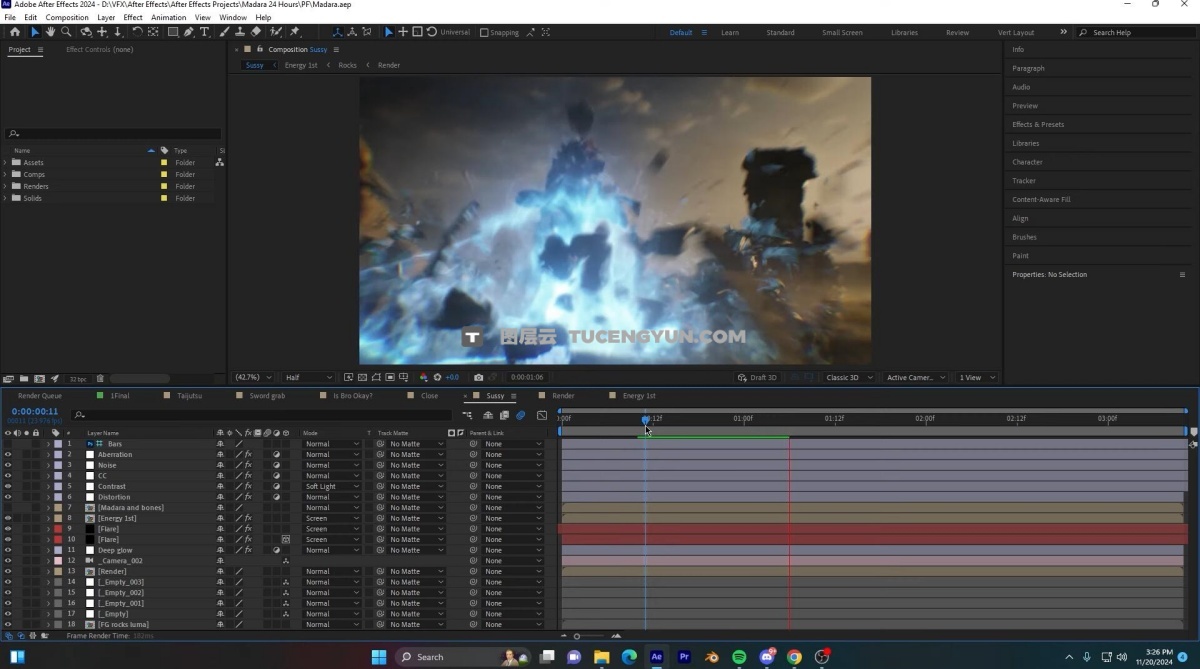This screenshot has width=1200, height=669.
Task: Toggle the motion blur enable switch in timeline
Action: coord(520,415)
